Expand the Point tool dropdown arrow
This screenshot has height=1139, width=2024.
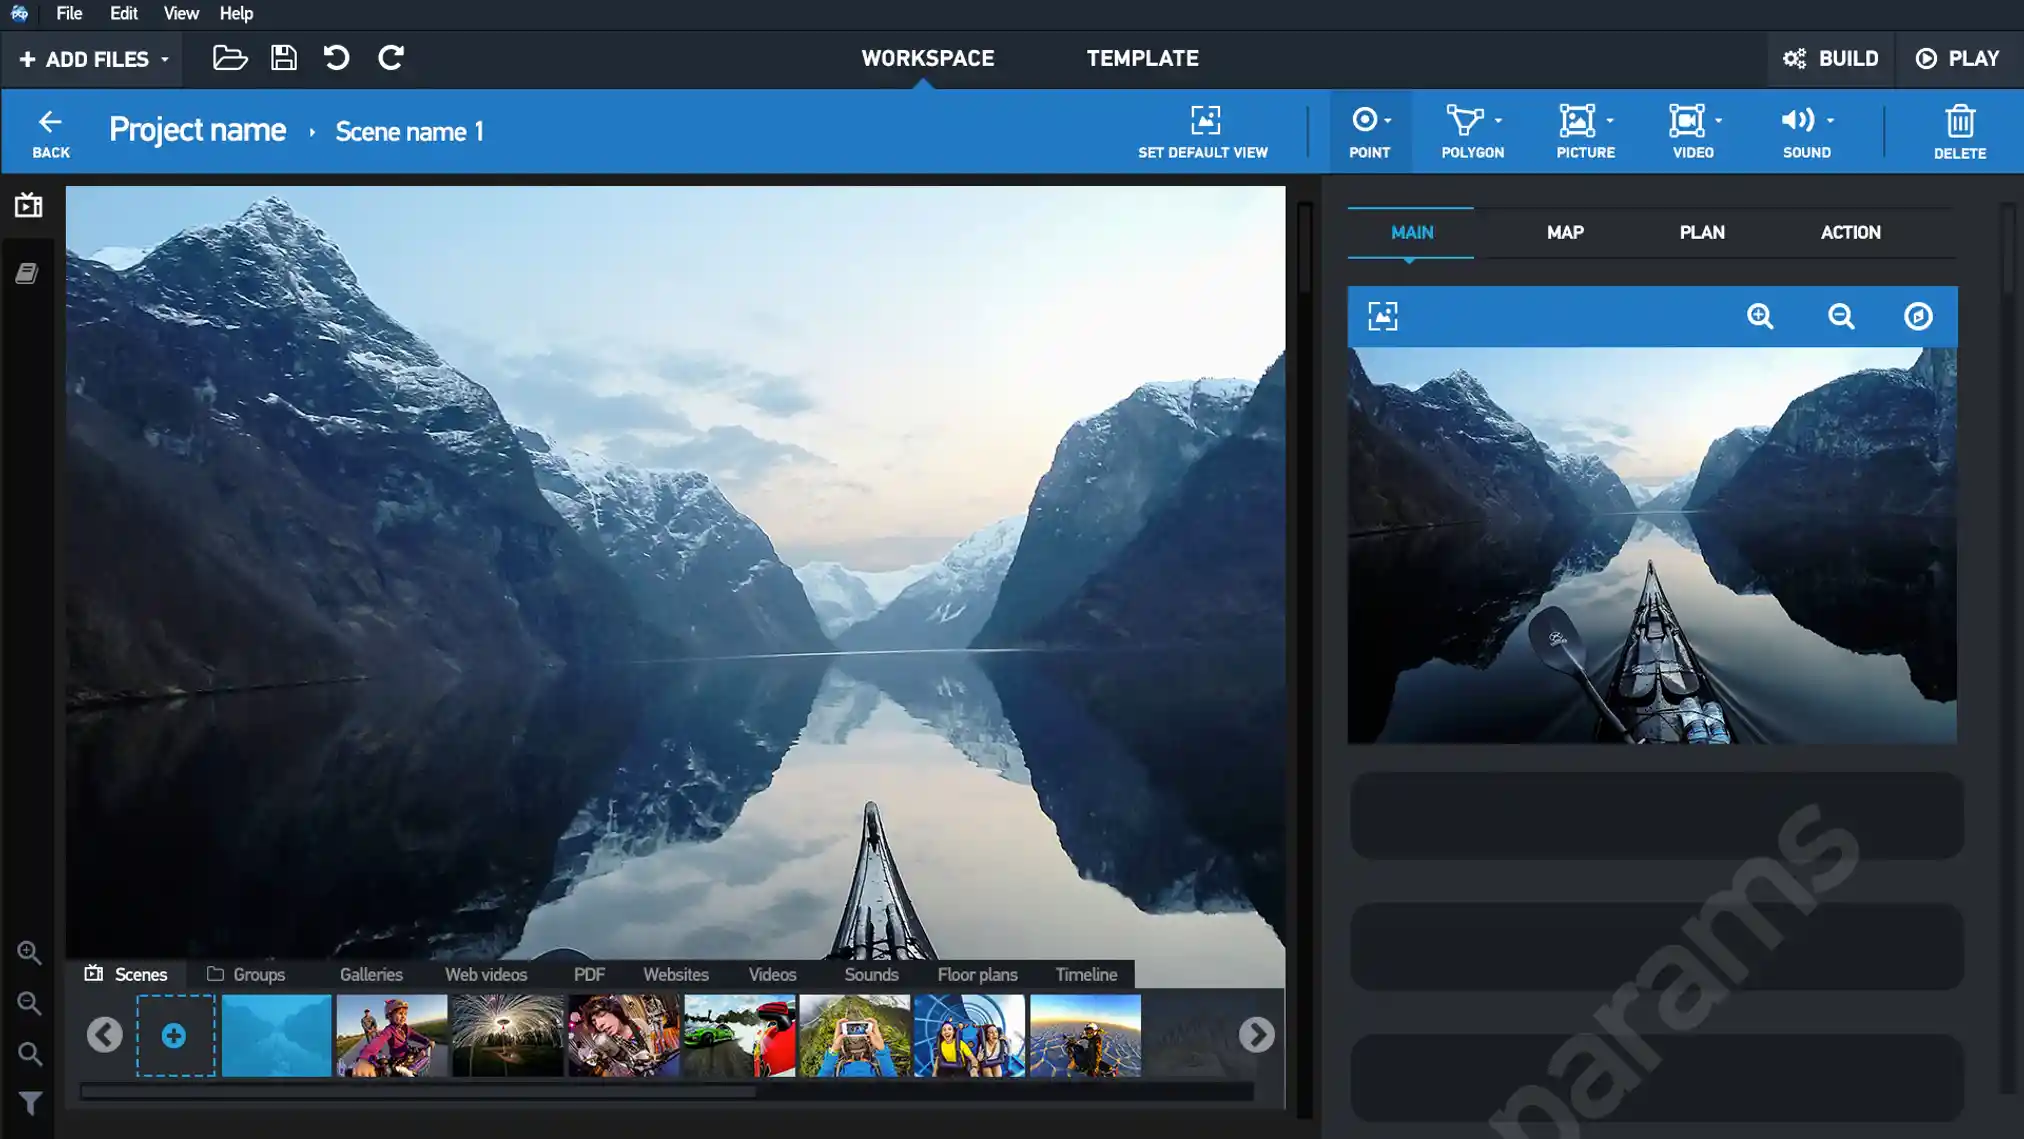point(1388,120)
